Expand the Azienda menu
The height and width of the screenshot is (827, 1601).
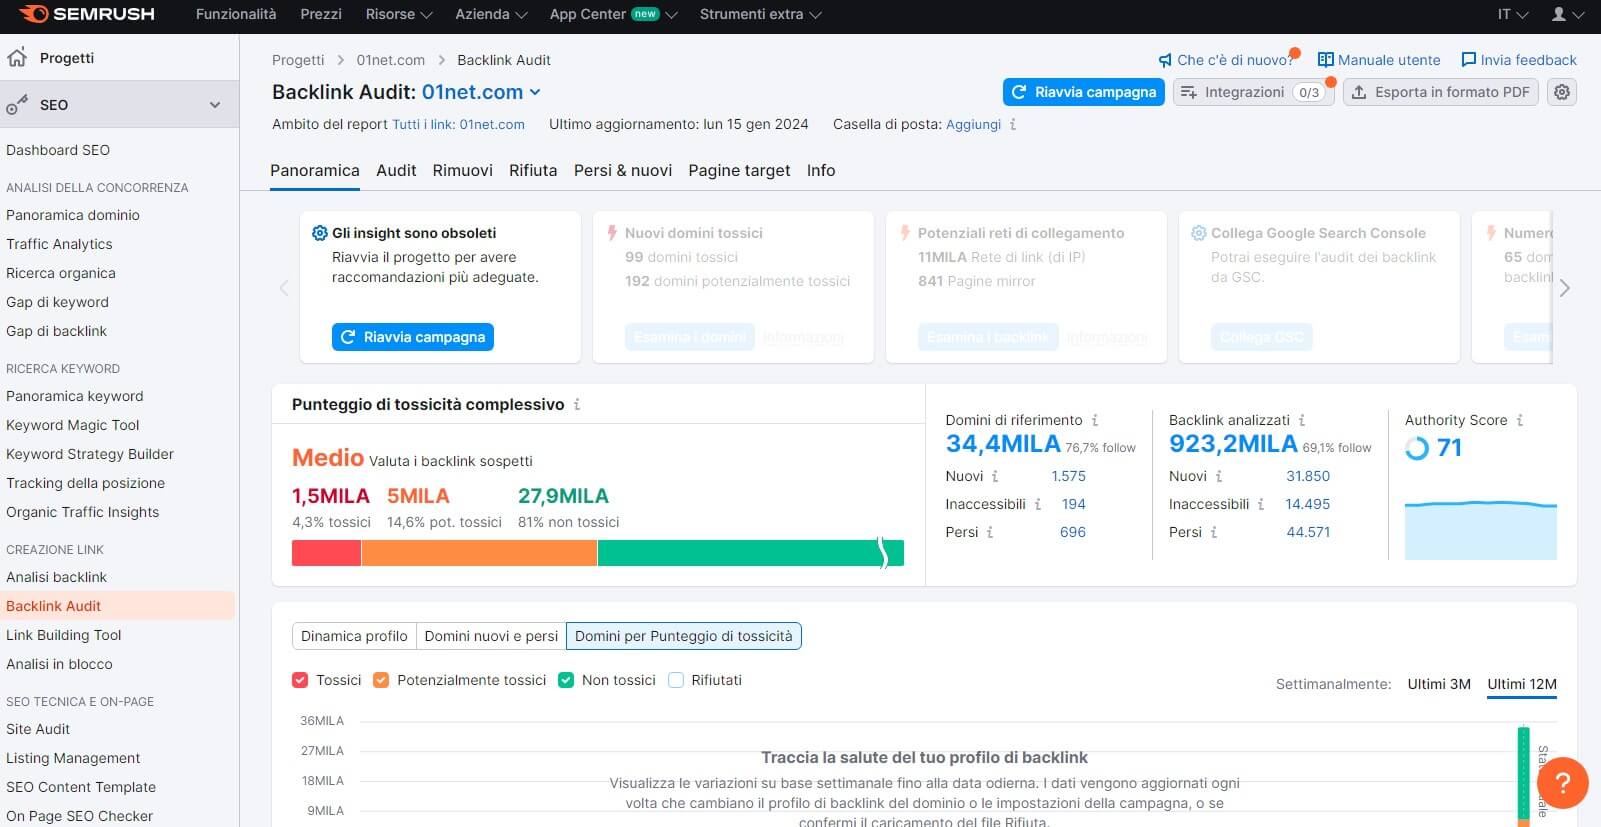point(491,14)
